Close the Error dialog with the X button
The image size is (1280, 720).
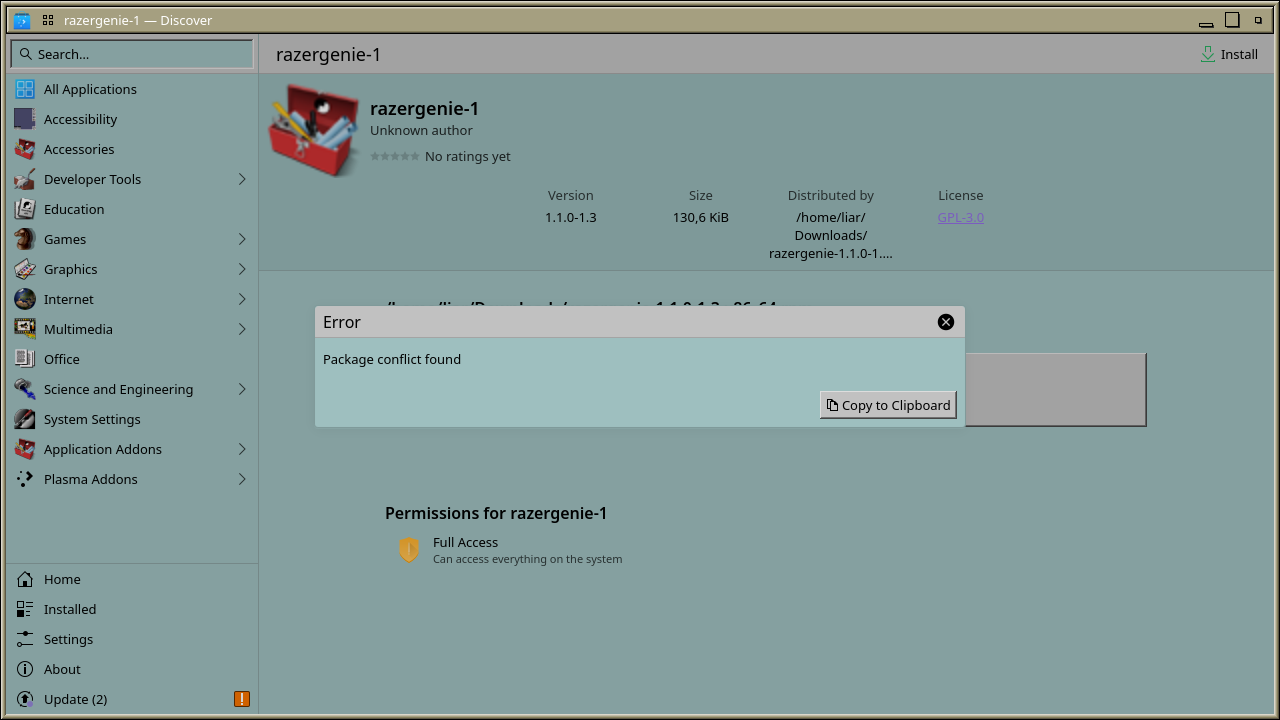pos(946,322)
